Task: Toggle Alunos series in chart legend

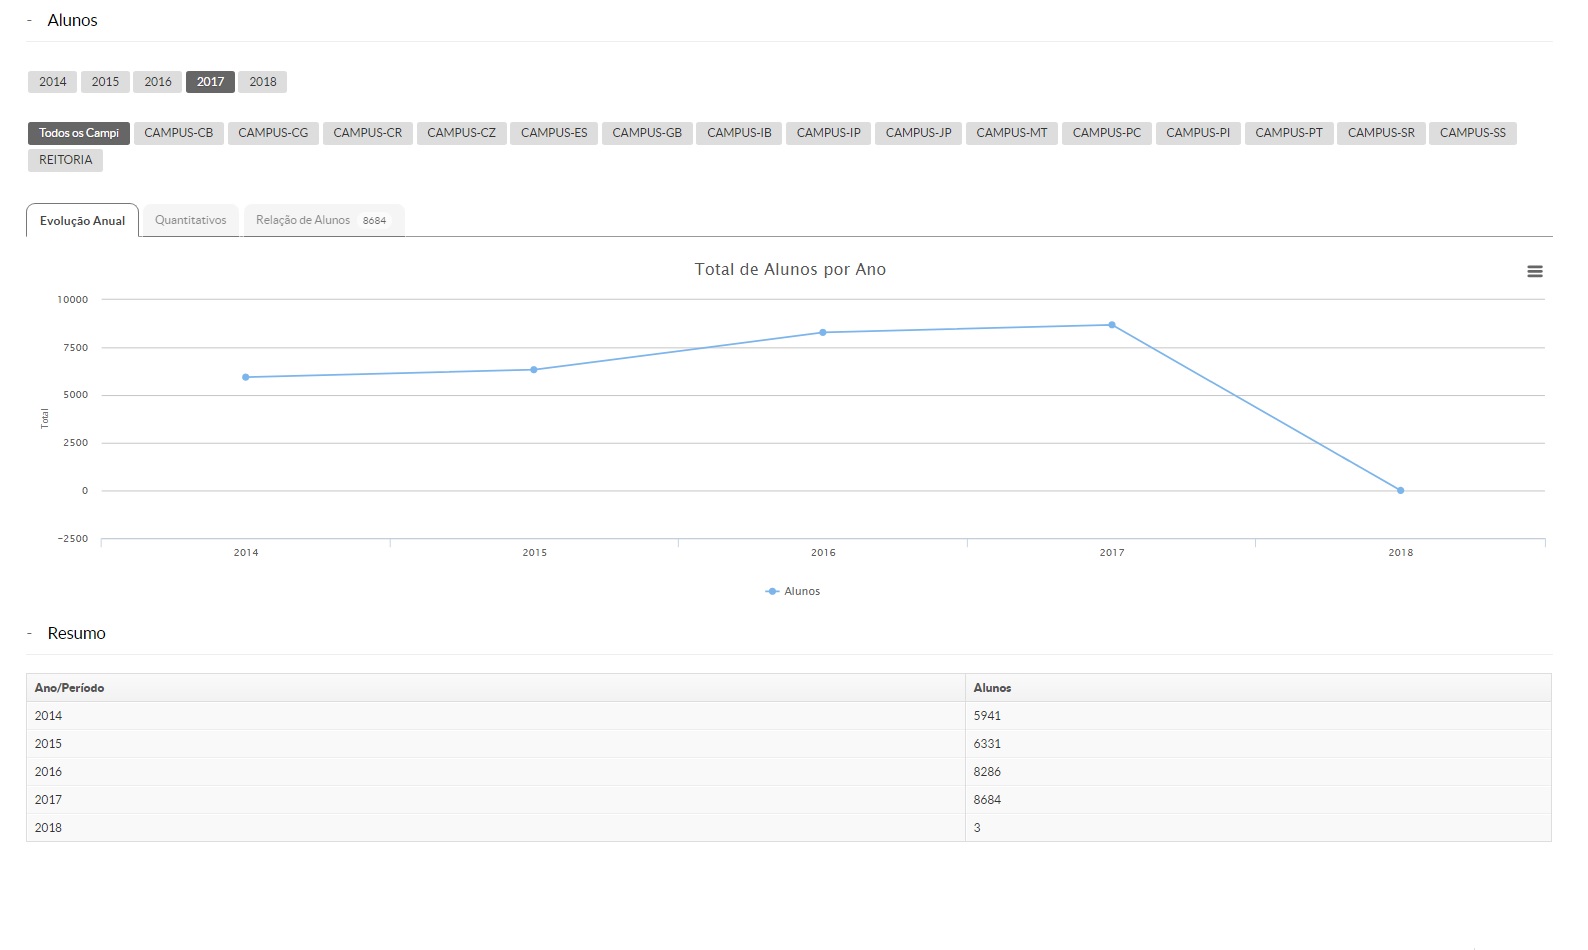Action: (793, 592)
